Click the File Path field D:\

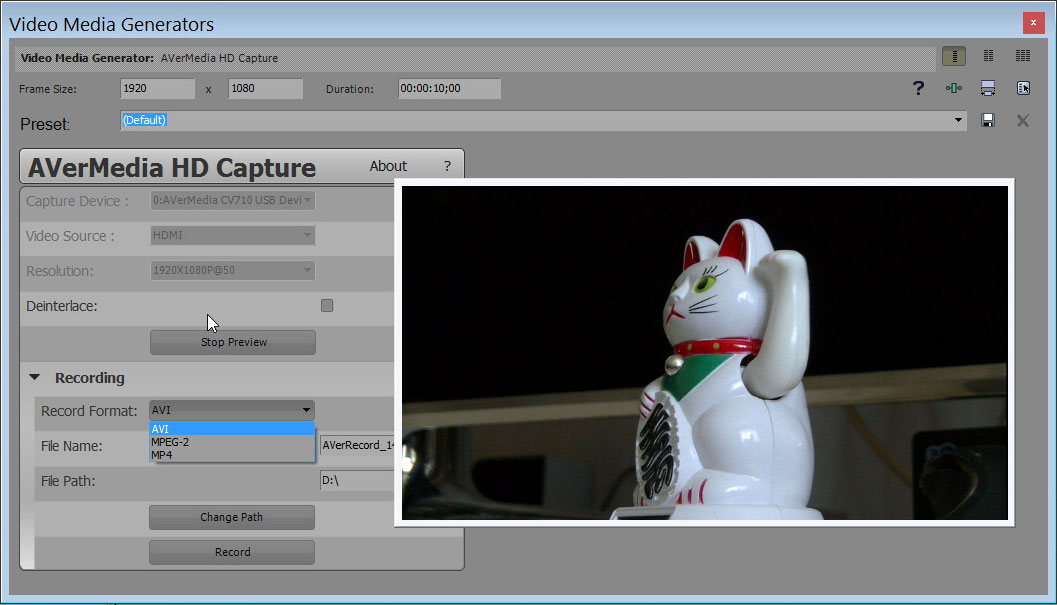pos(357,480)
